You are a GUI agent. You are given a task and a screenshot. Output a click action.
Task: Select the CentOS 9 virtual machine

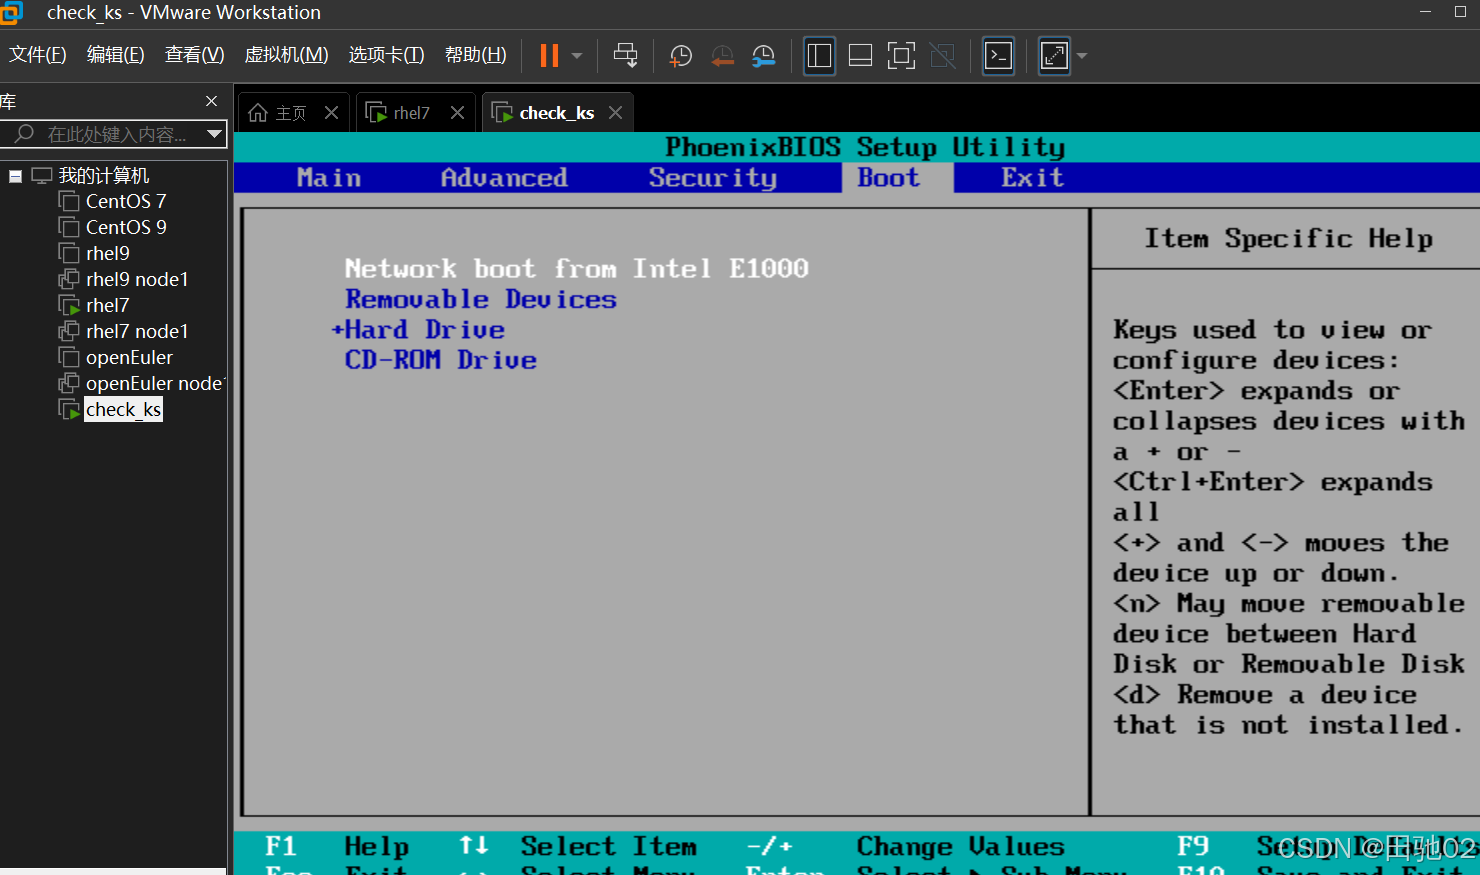[x=126, y=227]
